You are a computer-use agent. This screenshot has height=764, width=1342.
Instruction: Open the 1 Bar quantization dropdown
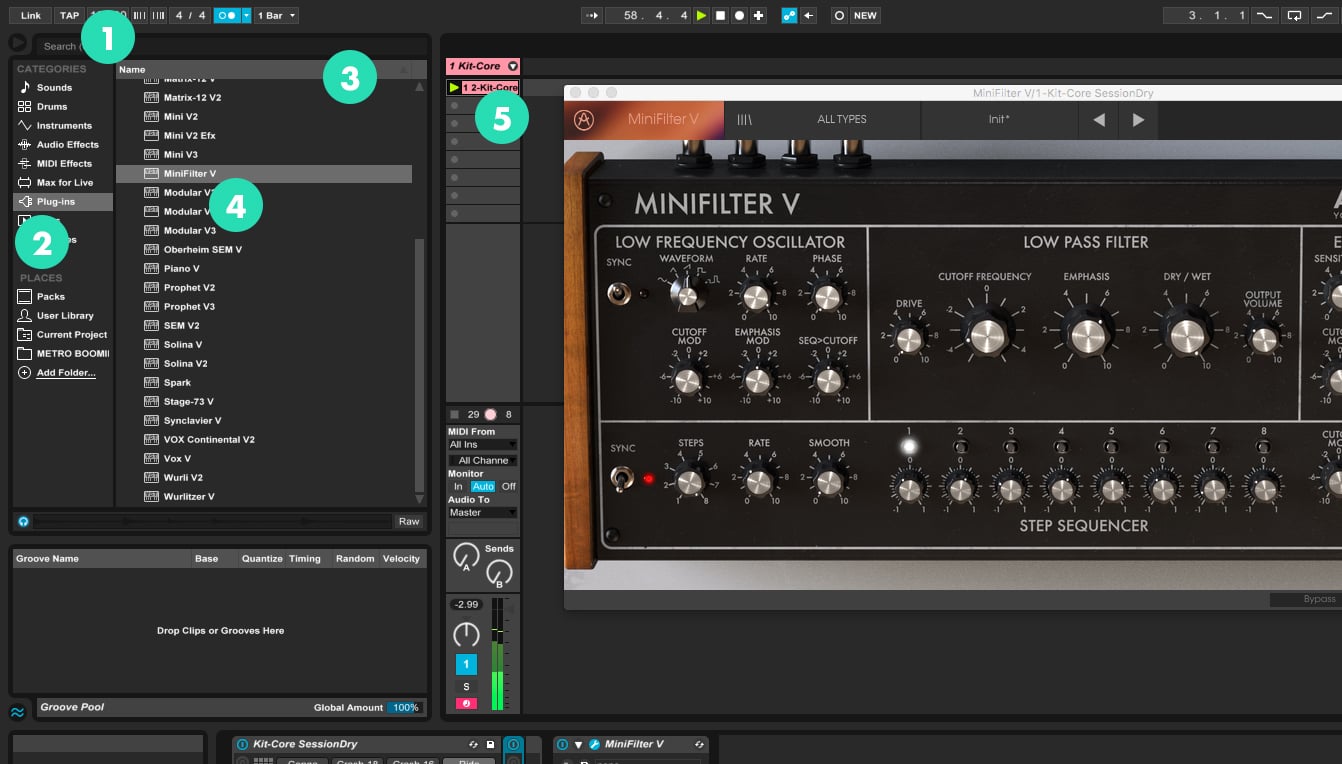coord(276,16)
